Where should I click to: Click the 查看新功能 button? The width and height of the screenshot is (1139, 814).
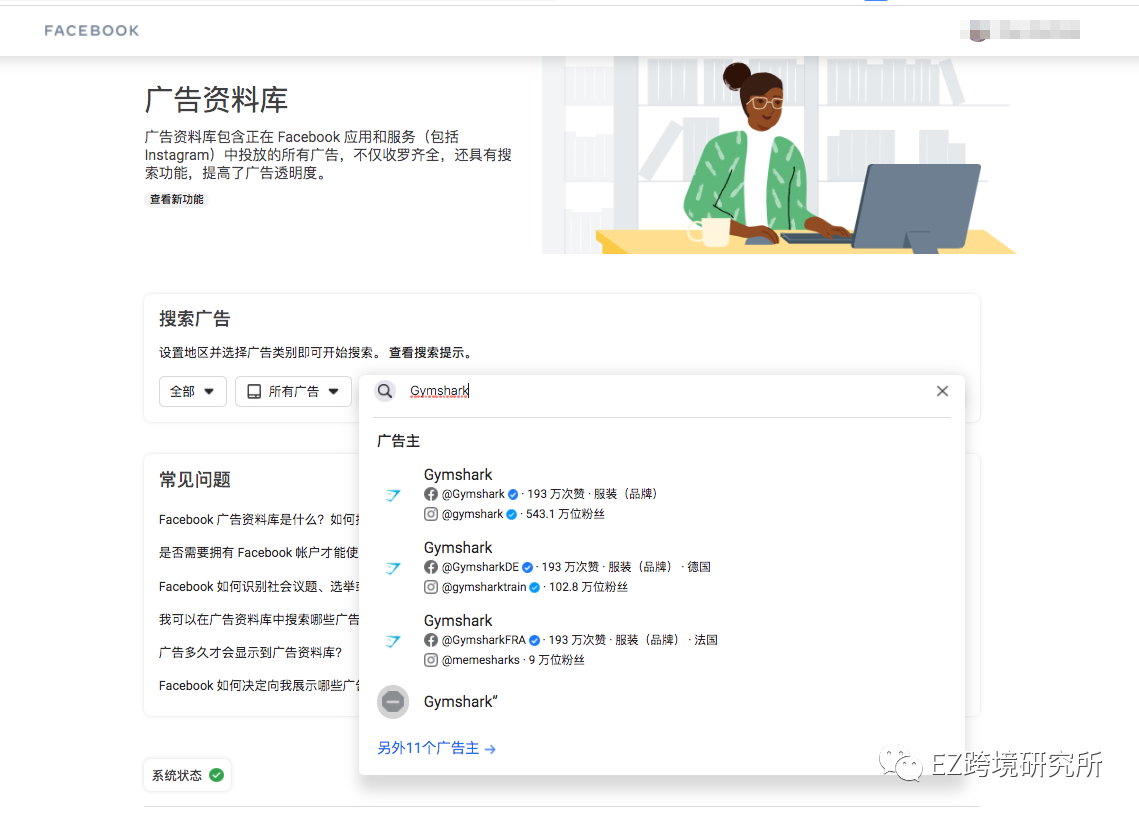coord(177,200)
